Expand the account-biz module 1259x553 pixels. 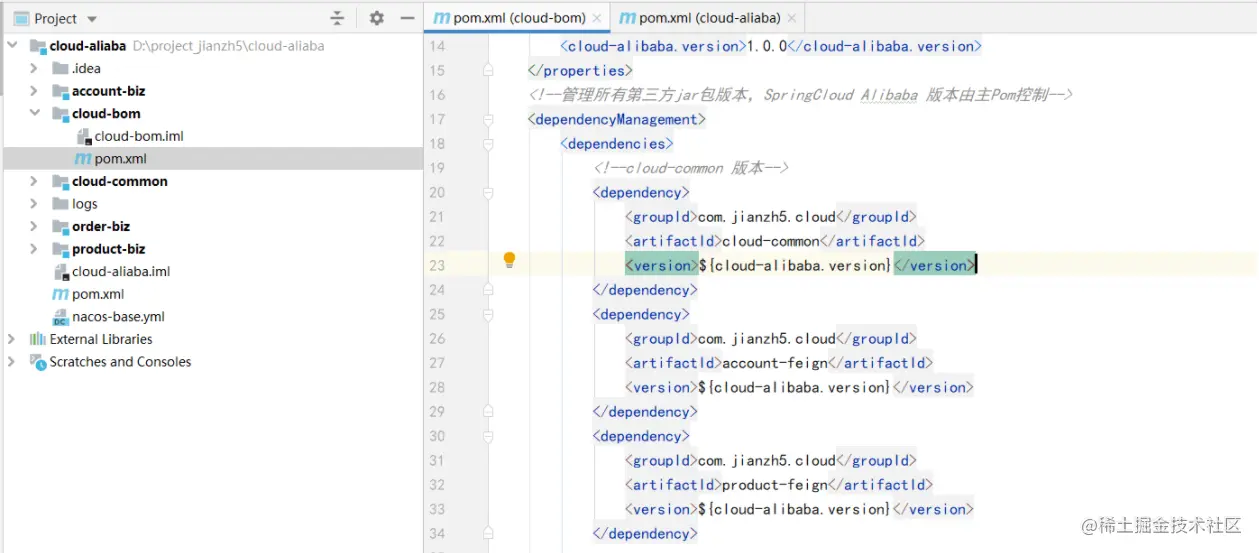(x=34, y=91)
